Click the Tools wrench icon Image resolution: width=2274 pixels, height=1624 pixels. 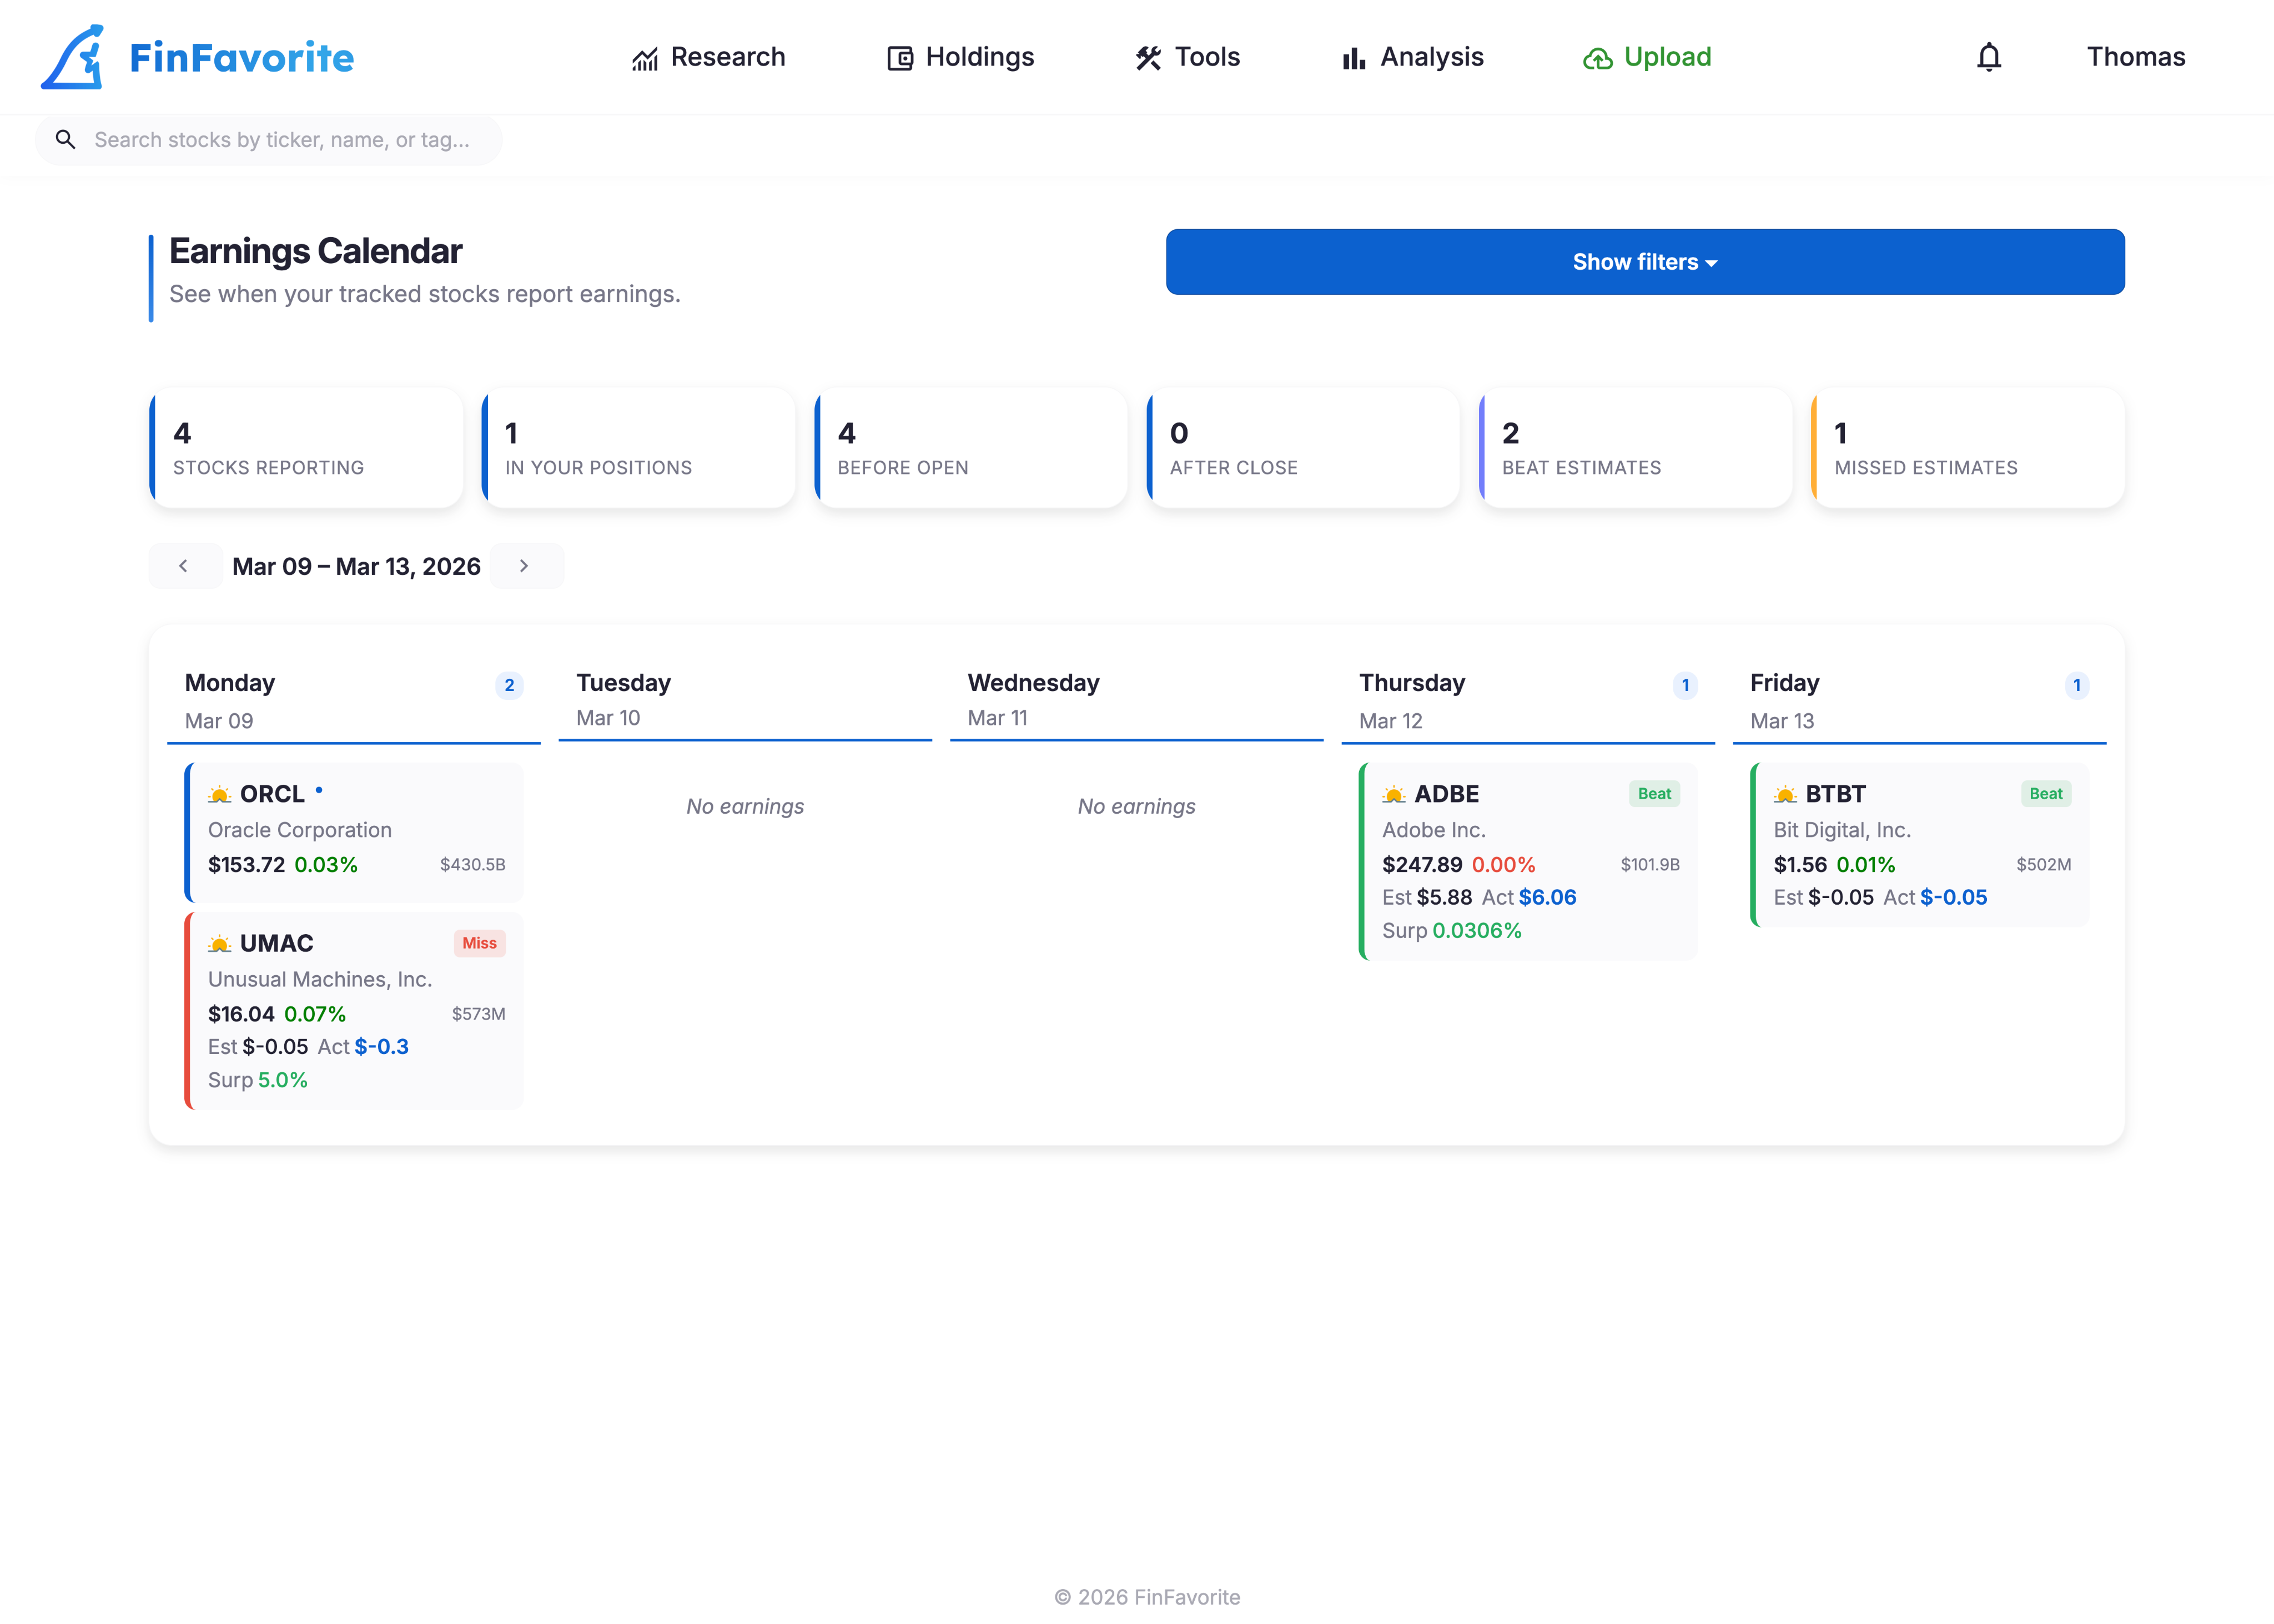(x=1148, y=59)
